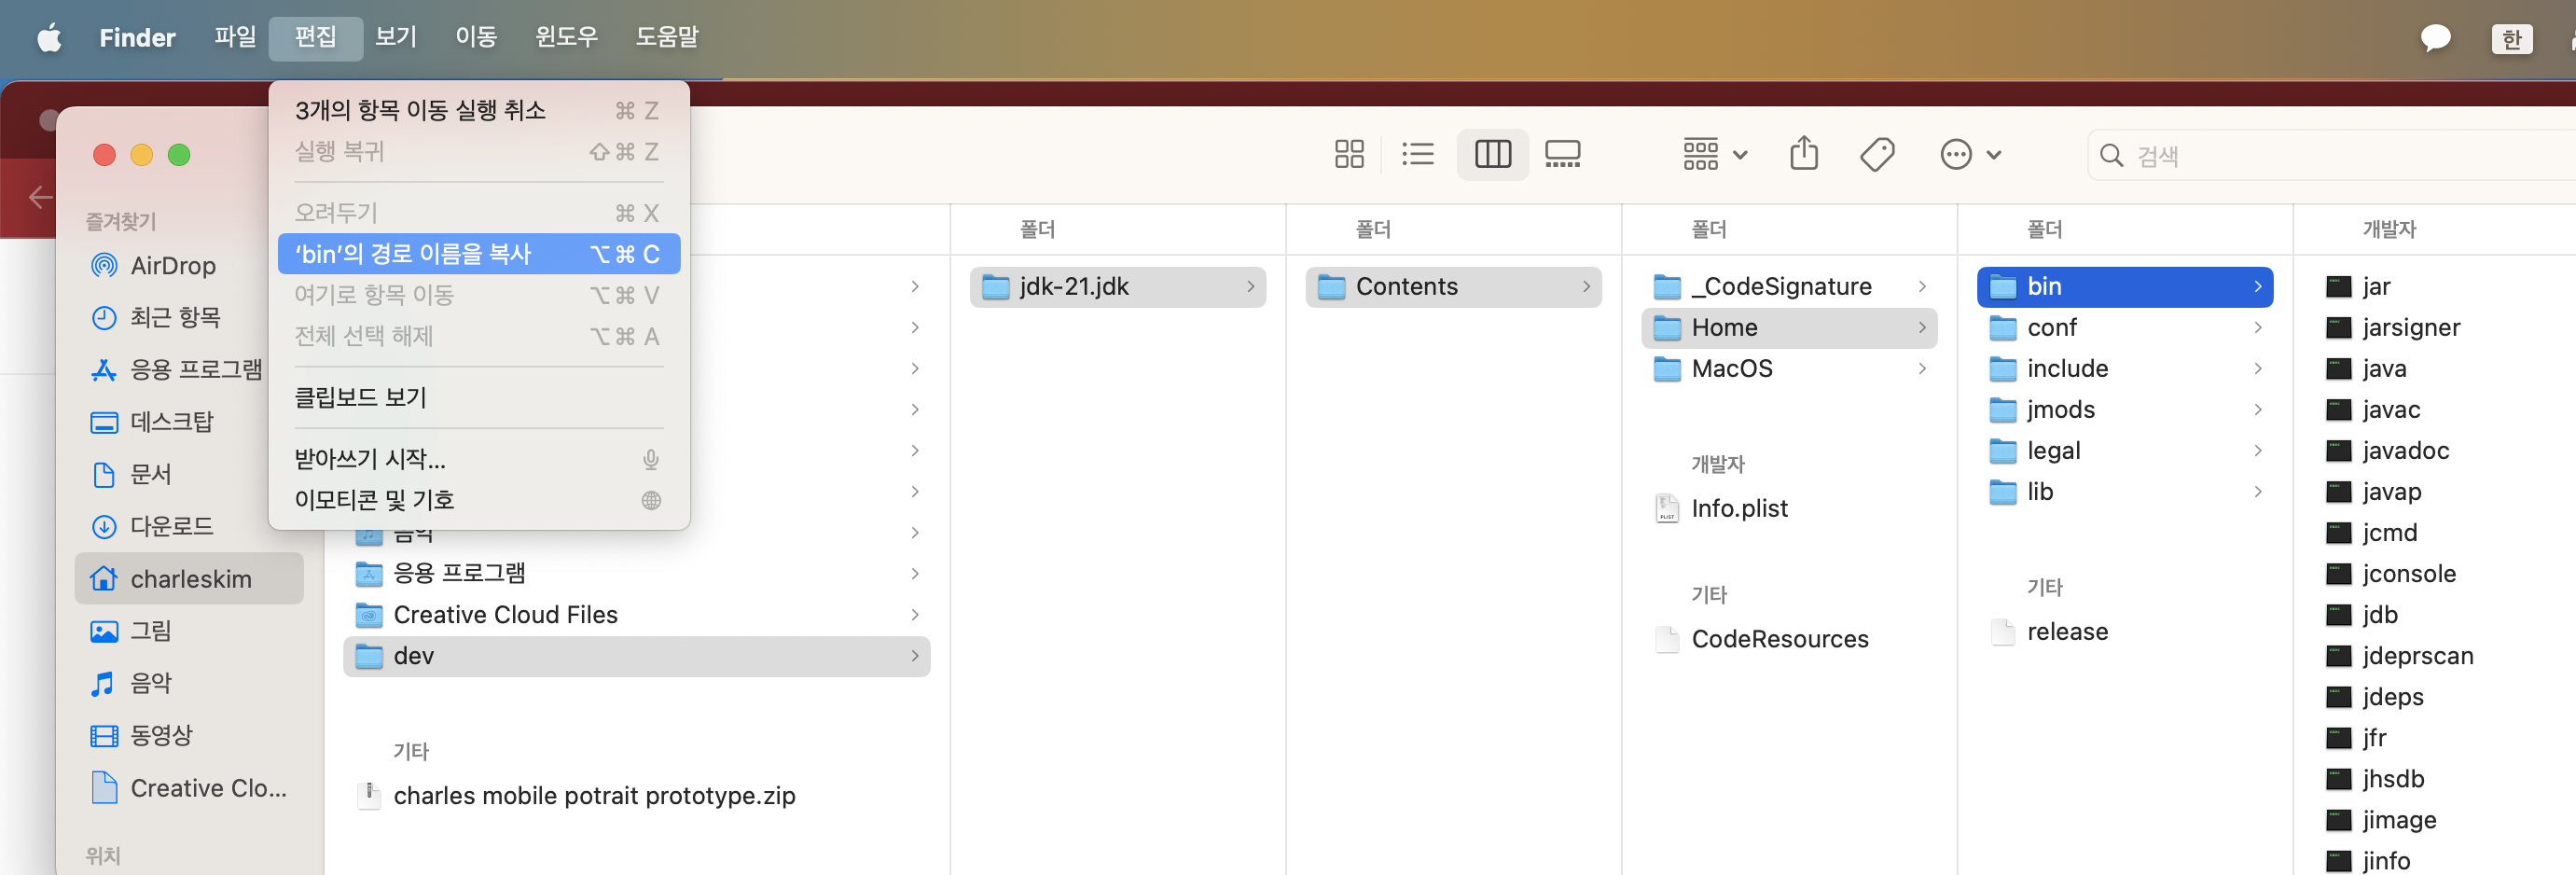Switch Finder to gallery view

point(1562,154)
